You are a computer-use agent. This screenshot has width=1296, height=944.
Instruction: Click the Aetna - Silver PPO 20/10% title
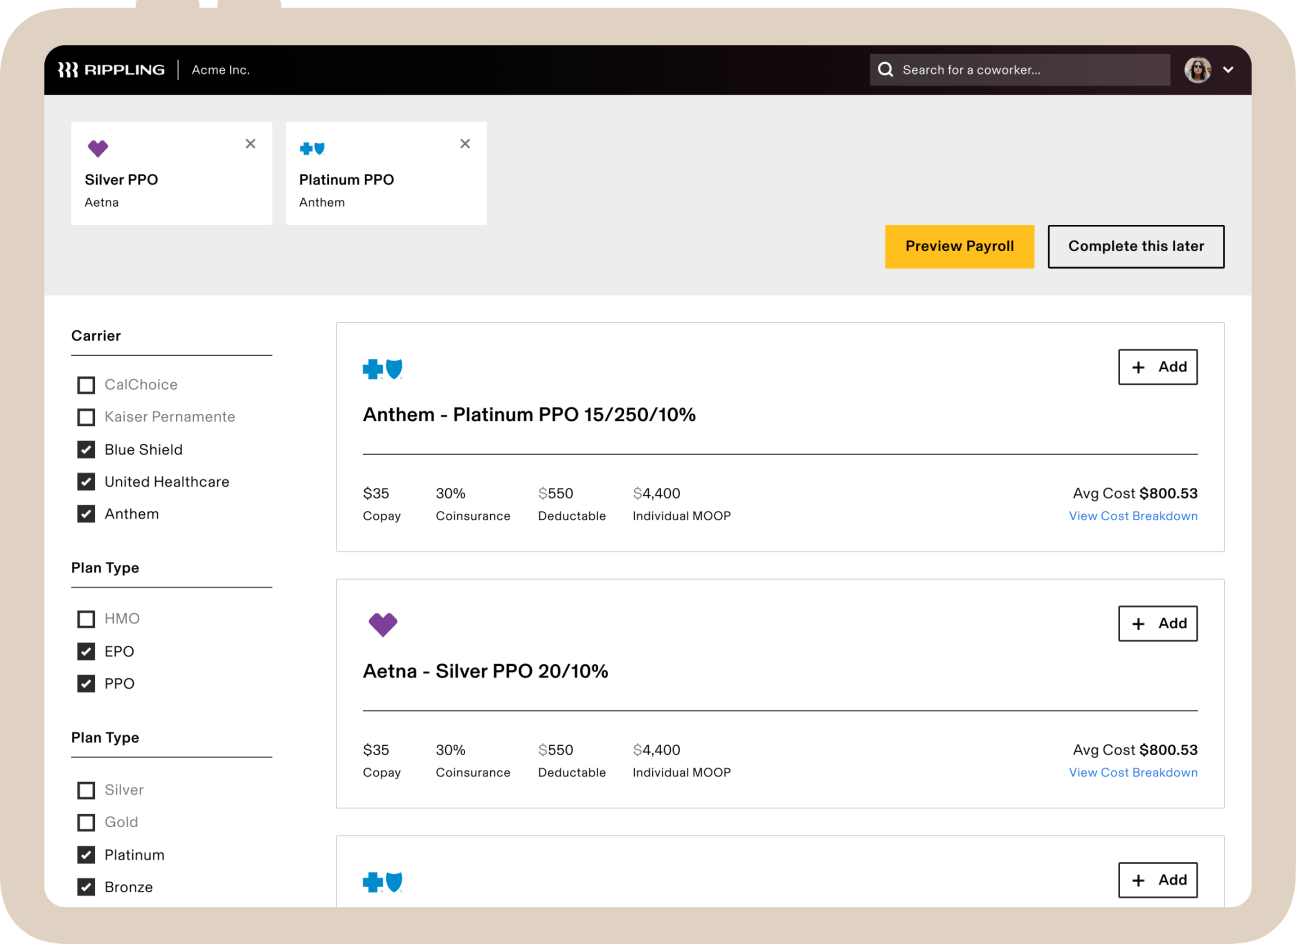pos(485,672)
